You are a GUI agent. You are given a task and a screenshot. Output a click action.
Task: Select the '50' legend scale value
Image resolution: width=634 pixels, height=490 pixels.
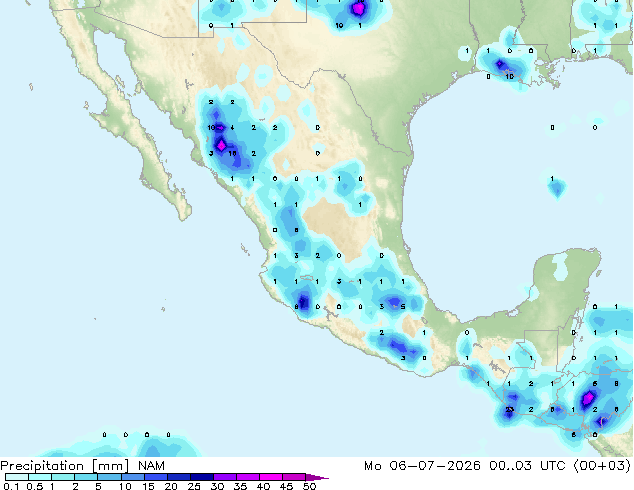309,486
